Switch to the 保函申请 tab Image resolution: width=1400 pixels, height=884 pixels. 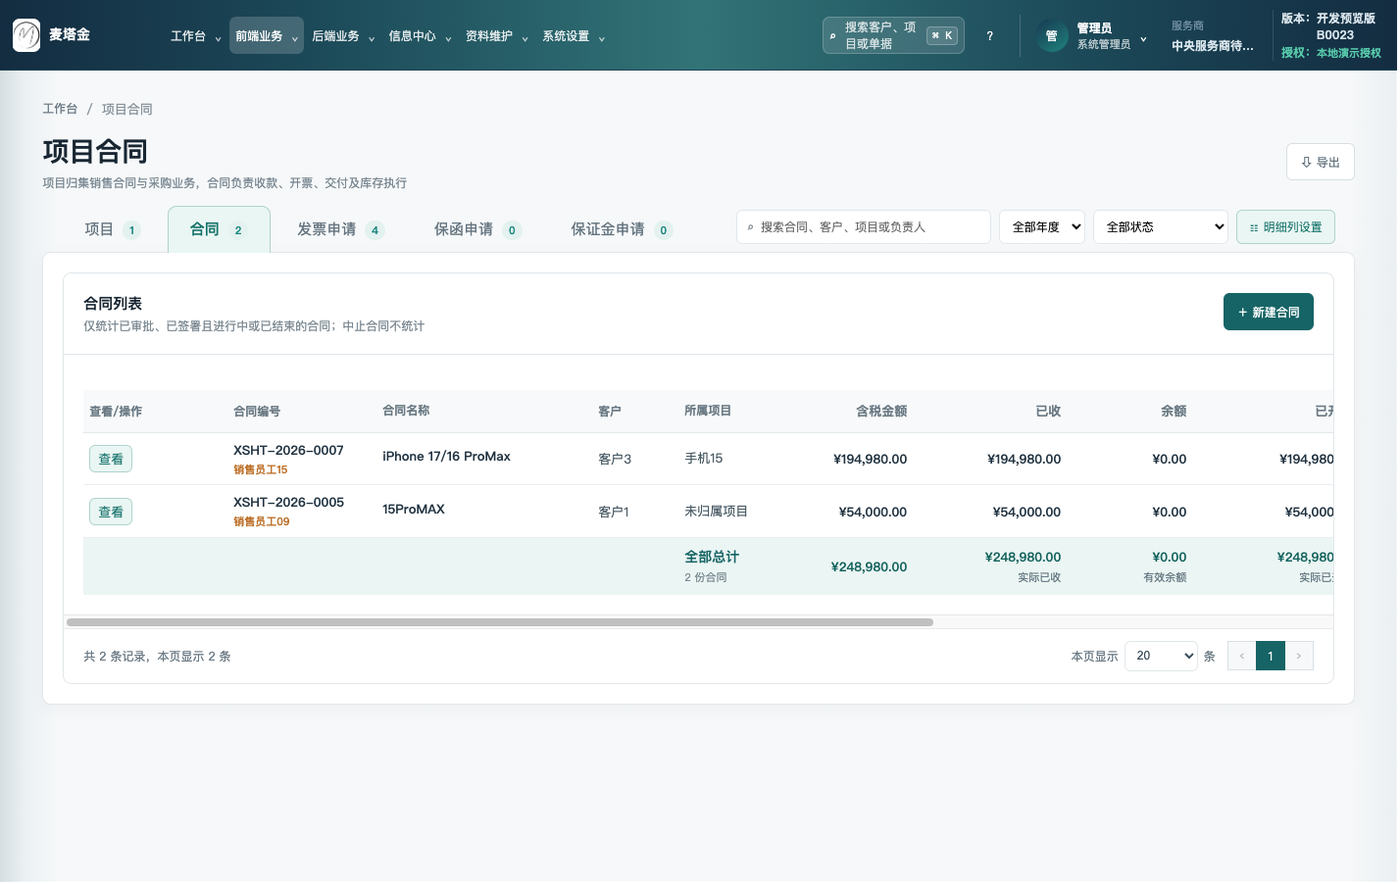pos(478,230)
